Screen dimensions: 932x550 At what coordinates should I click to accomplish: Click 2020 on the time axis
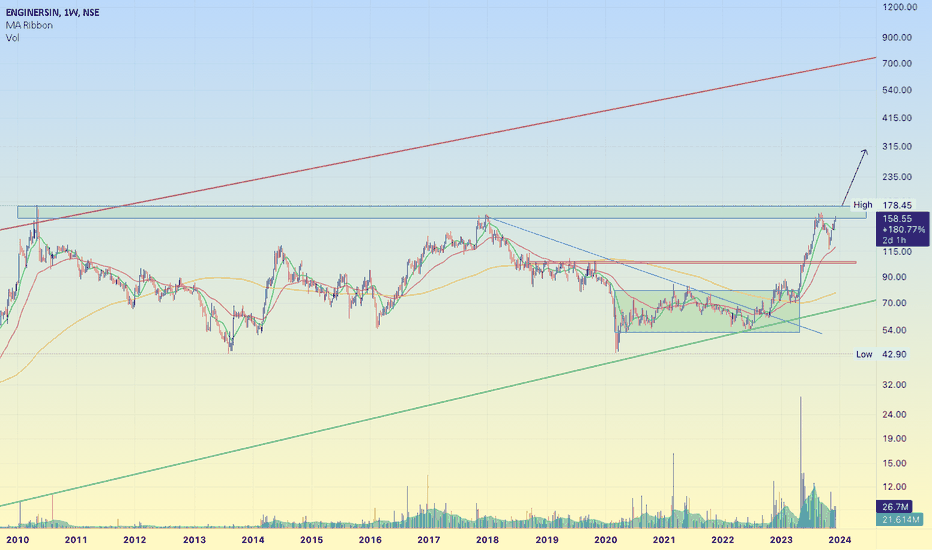pyautogui.click(x=606, y=540)
